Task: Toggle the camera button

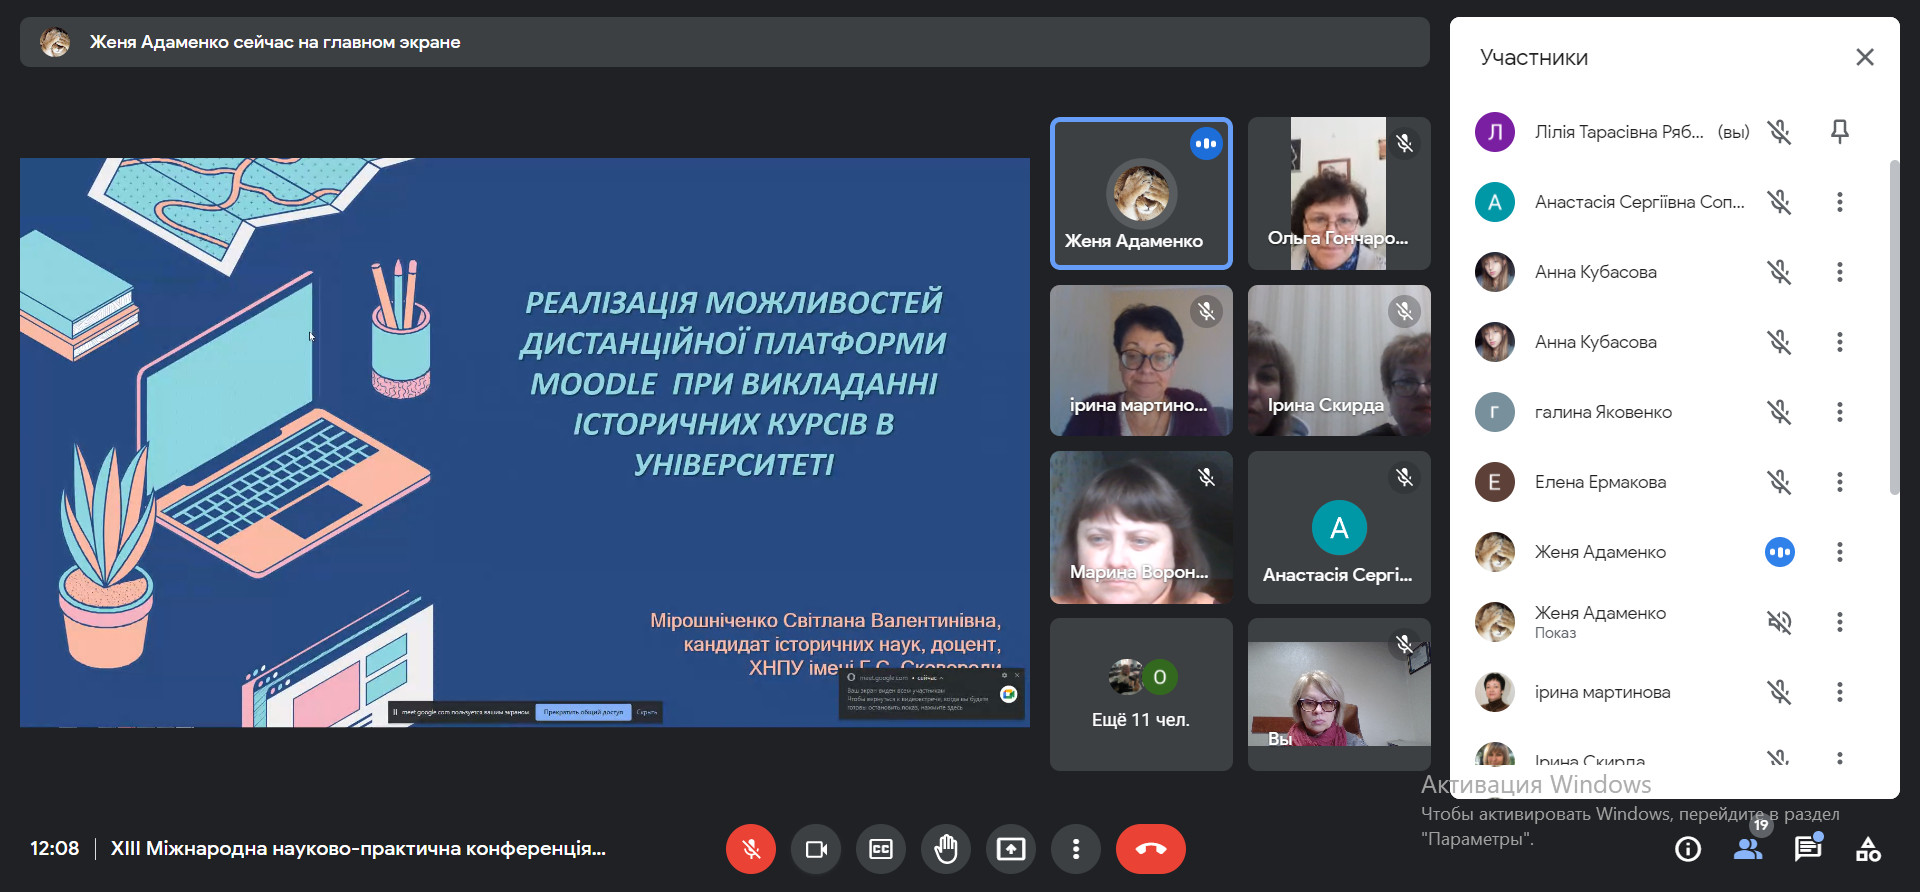Action: 816,849
